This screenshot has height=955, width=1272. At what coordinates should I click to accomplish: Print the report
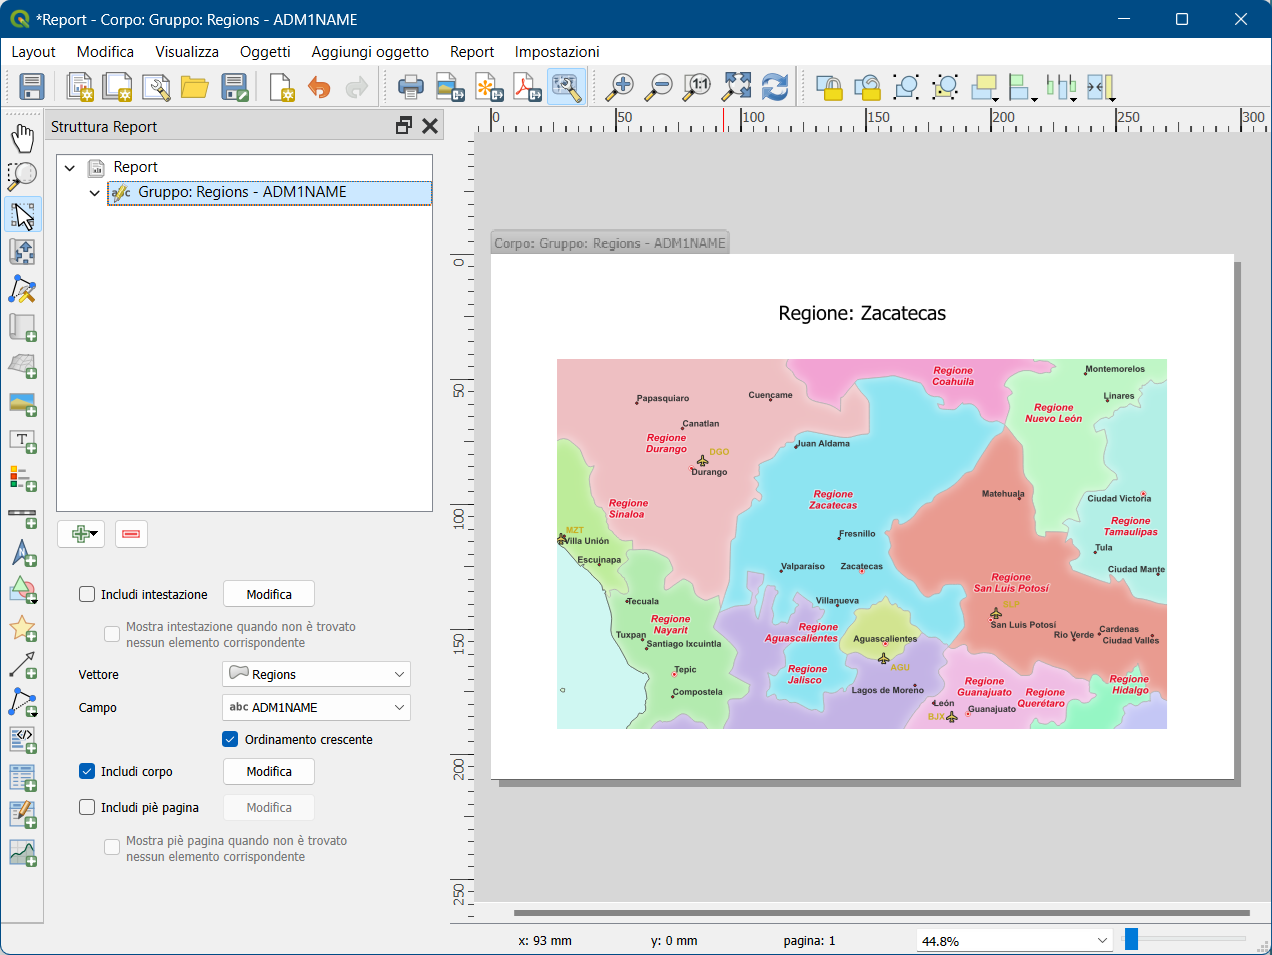click(410, 87)
